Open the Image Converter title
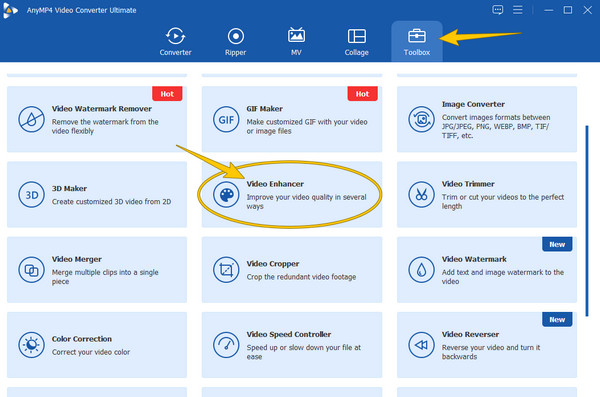The height and width of the screenshot is (397, 600). 473,104
